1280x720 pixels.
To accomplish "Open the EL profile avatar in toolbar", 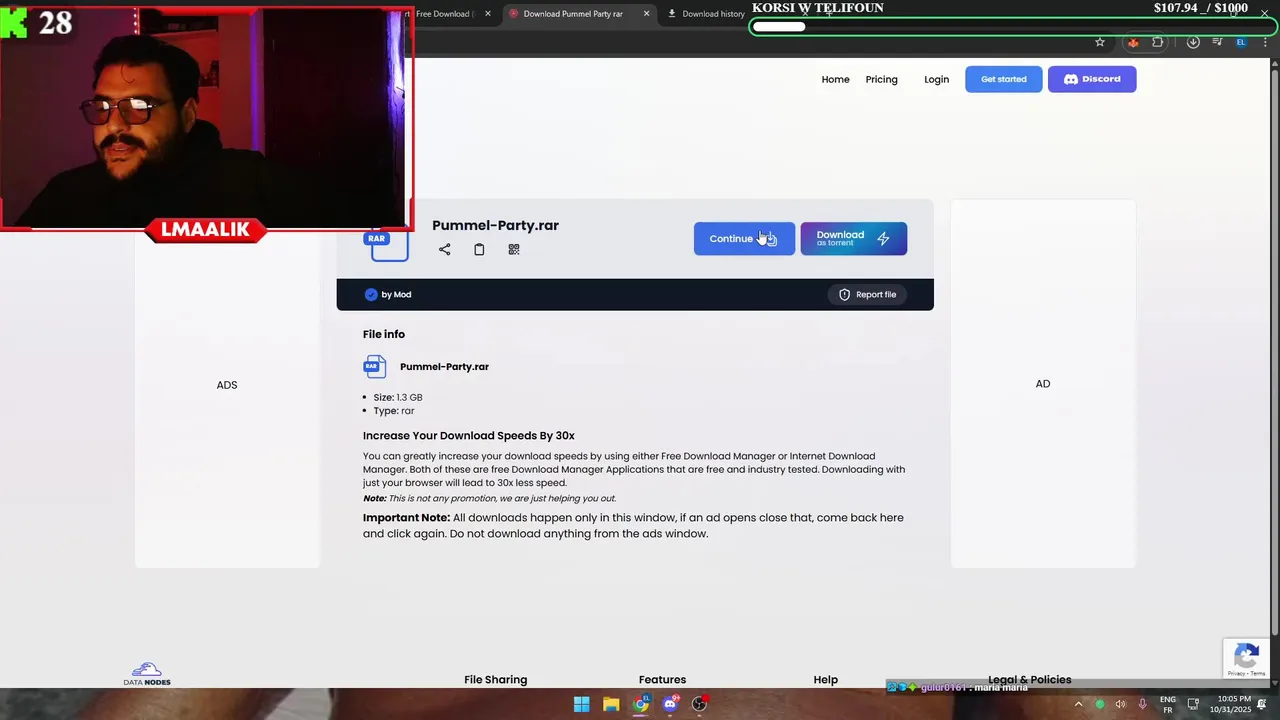I will [x=1241, y=42].
